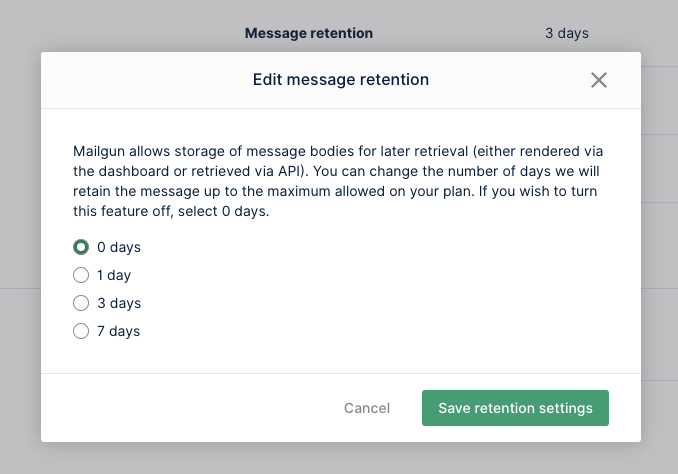Choose the 1 day radio option
This screenshot has width=678, height=474.
81,275
